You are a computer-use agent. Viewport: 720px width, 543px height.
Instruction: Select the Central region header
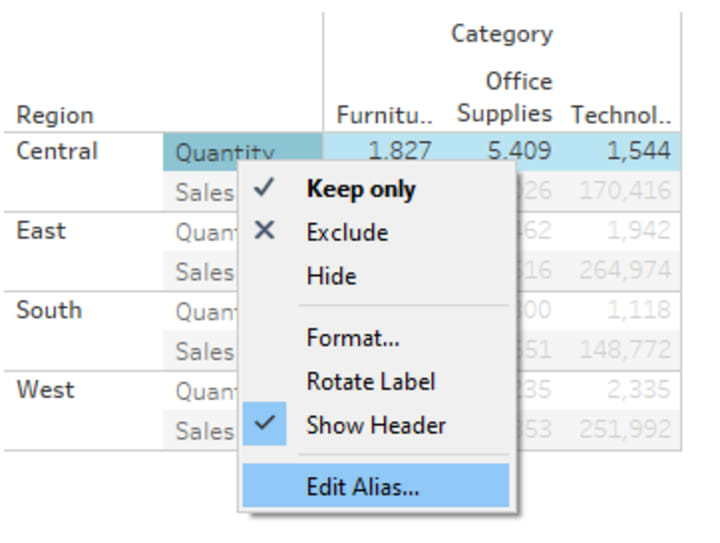tap(57, 152)
